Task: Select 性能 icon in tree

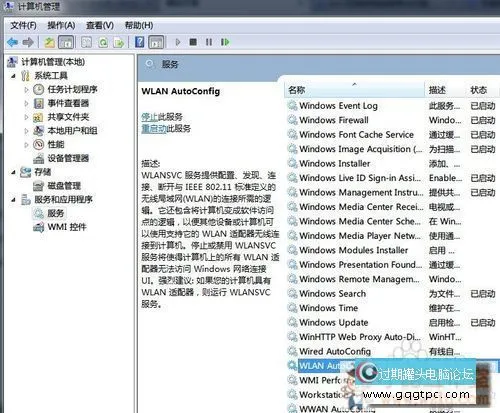Action: click(x=39, y=145)
